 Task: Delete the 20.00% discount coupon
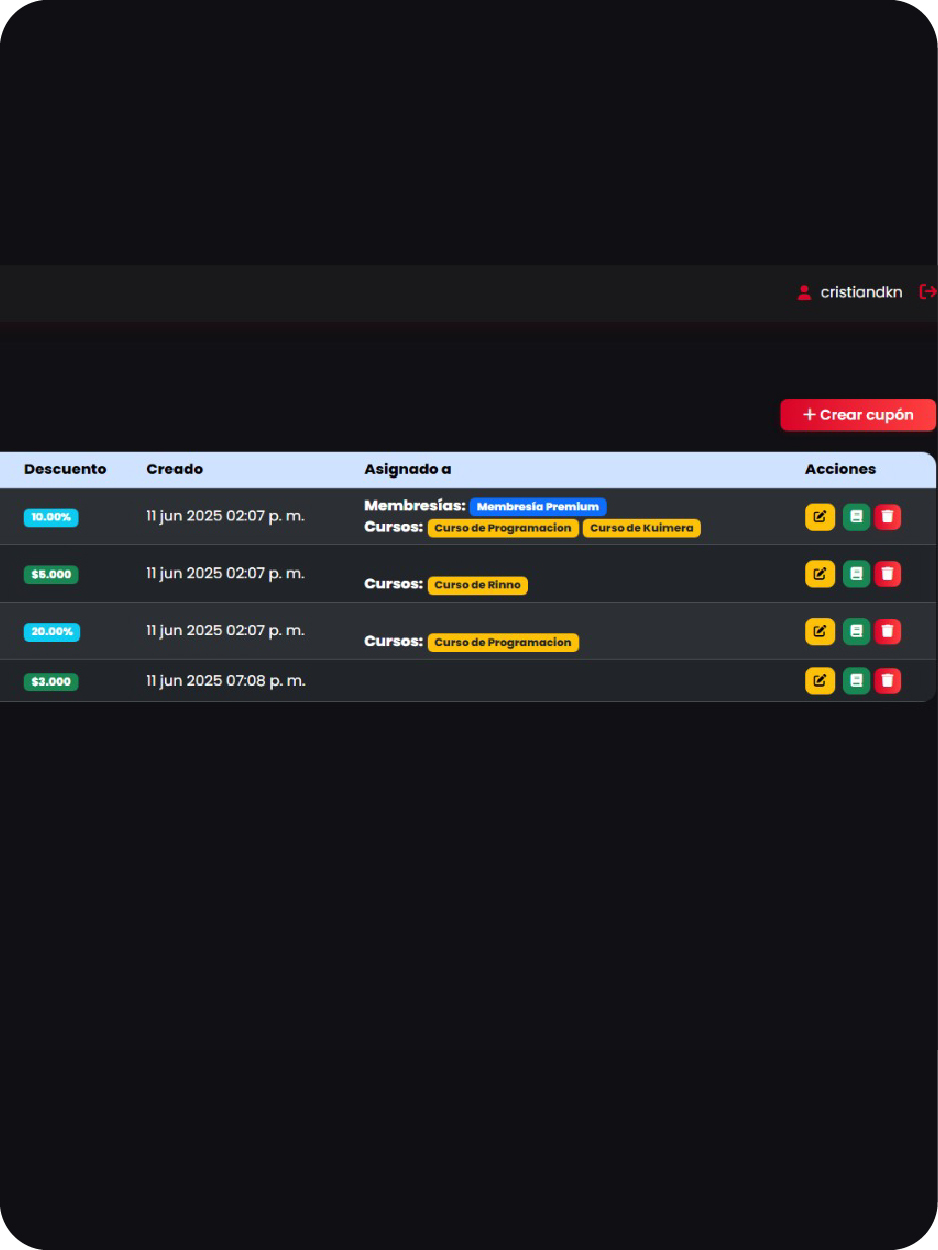coord(887,632)
